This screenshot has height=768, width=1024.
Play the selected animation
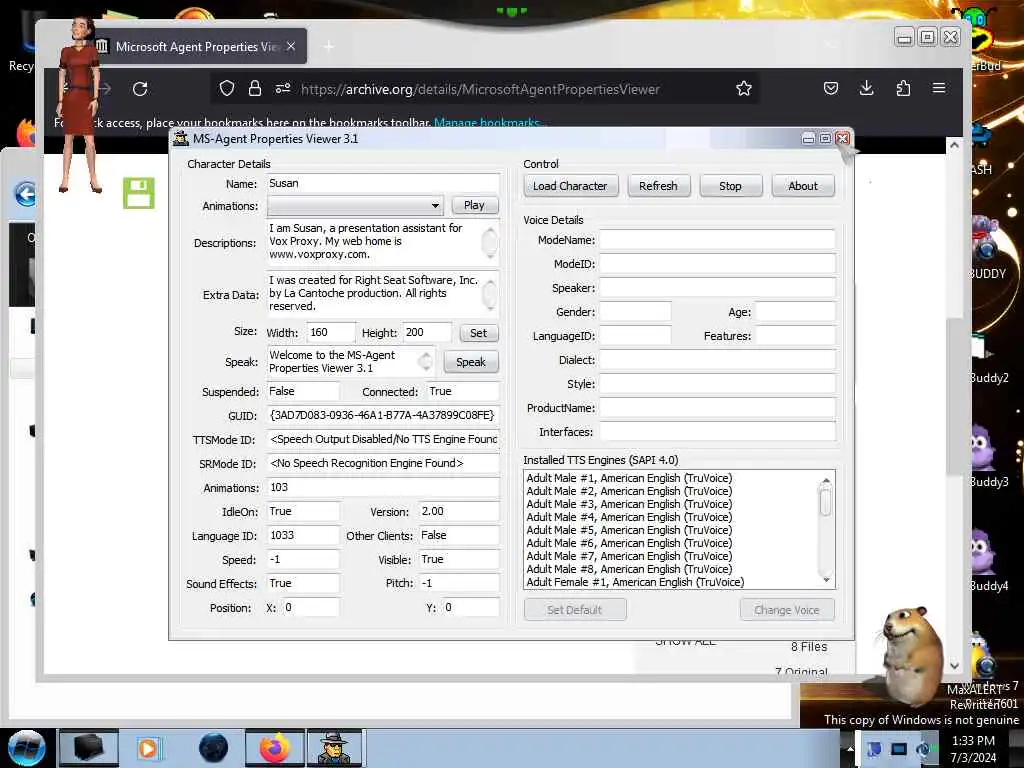474,205
